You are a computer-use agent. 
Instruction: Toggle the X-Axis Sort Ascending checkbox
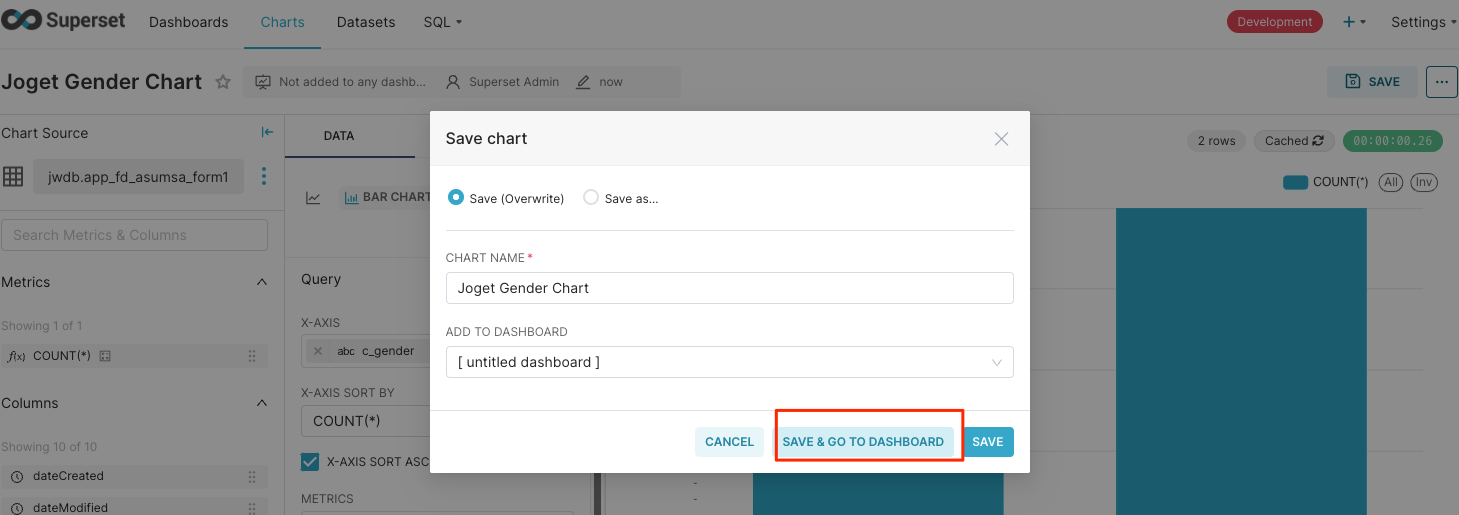pyautogui.click(x=310, y=462)
